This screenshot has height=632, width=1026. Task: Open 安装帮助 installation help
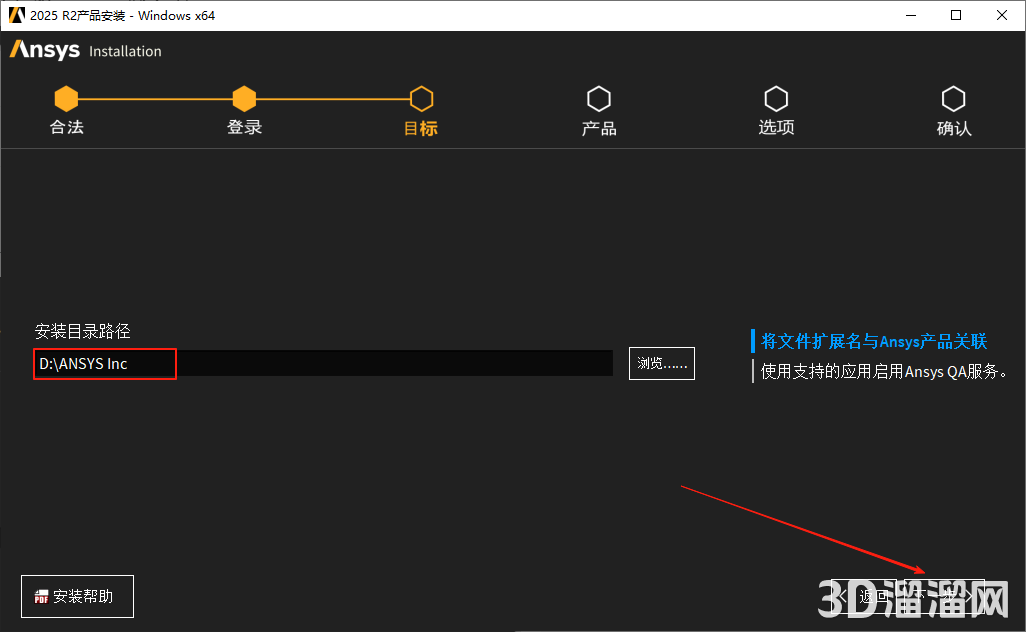point(77,596)
